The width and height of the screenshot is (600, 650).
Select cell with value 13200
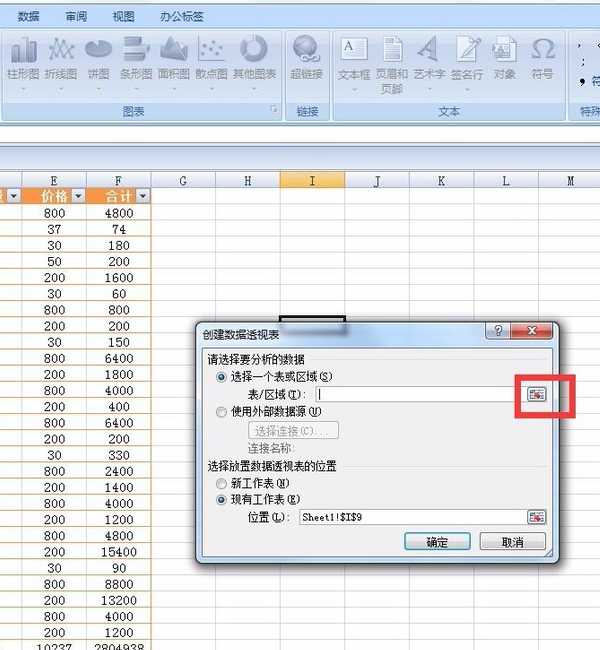[119, 601]
